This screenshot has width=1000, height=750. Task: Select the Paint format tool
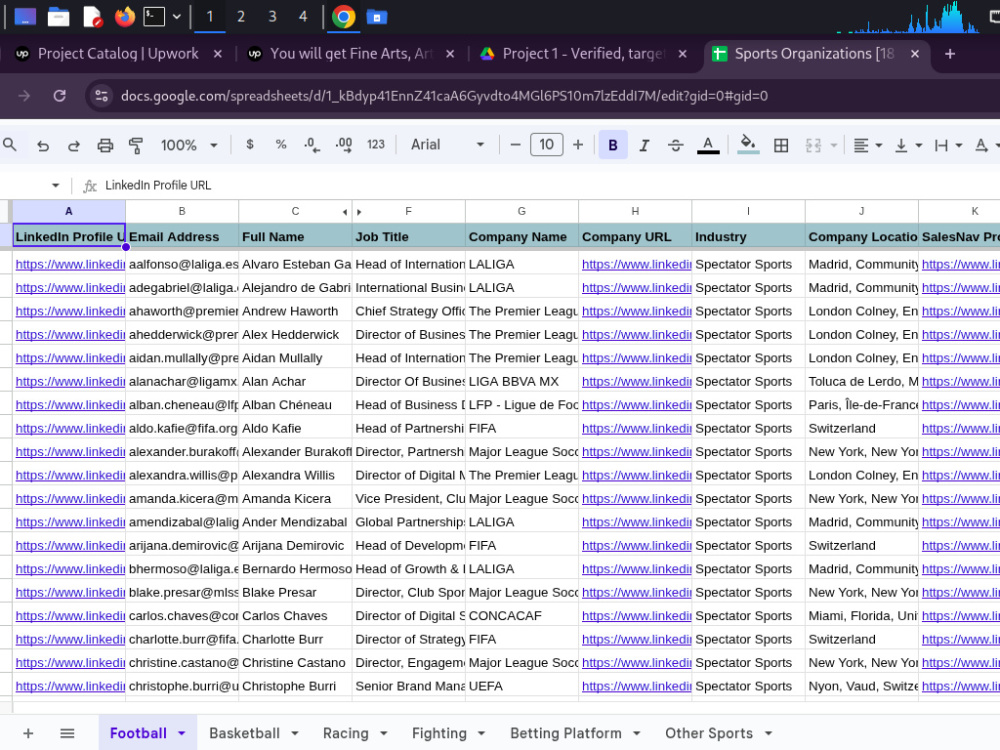tap(136, 145)
